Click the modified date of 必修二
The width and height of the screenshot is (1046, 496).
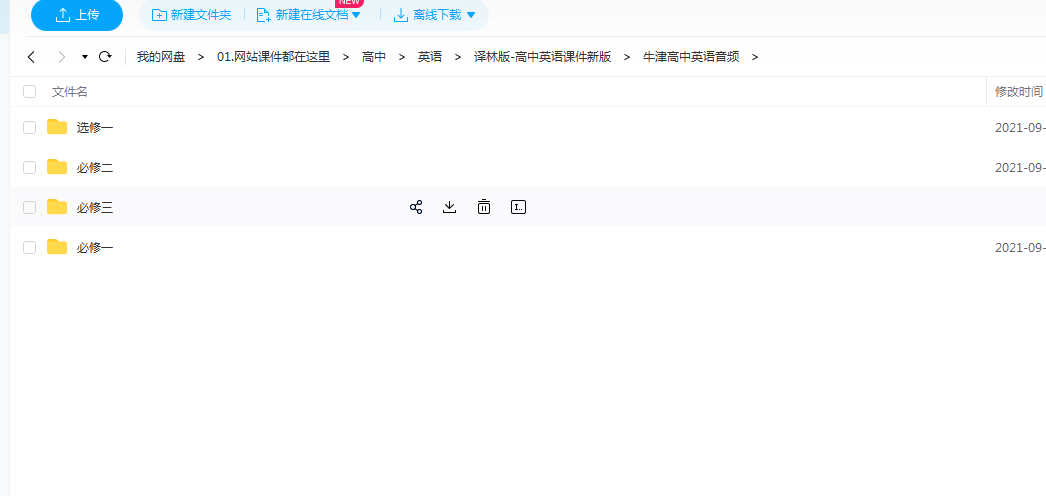coord(1020,167)
